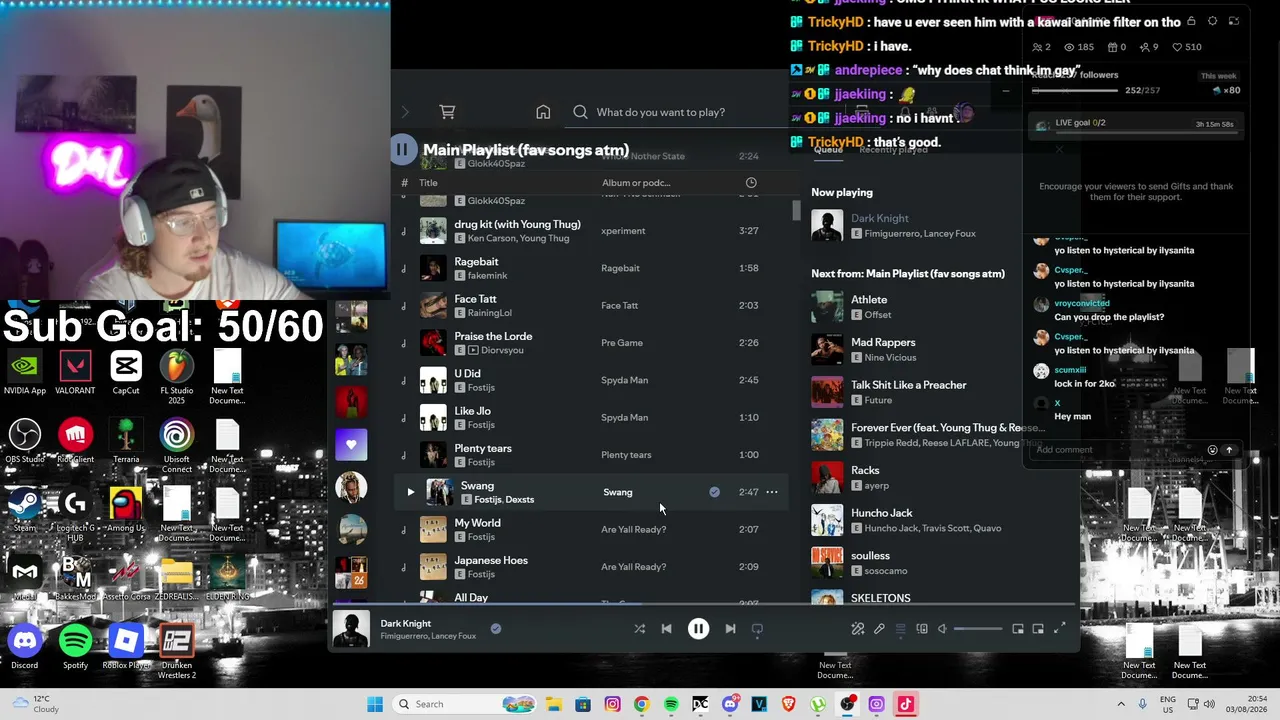
Task: Sort playlist by the Title column header
Action: pos(428,183)
